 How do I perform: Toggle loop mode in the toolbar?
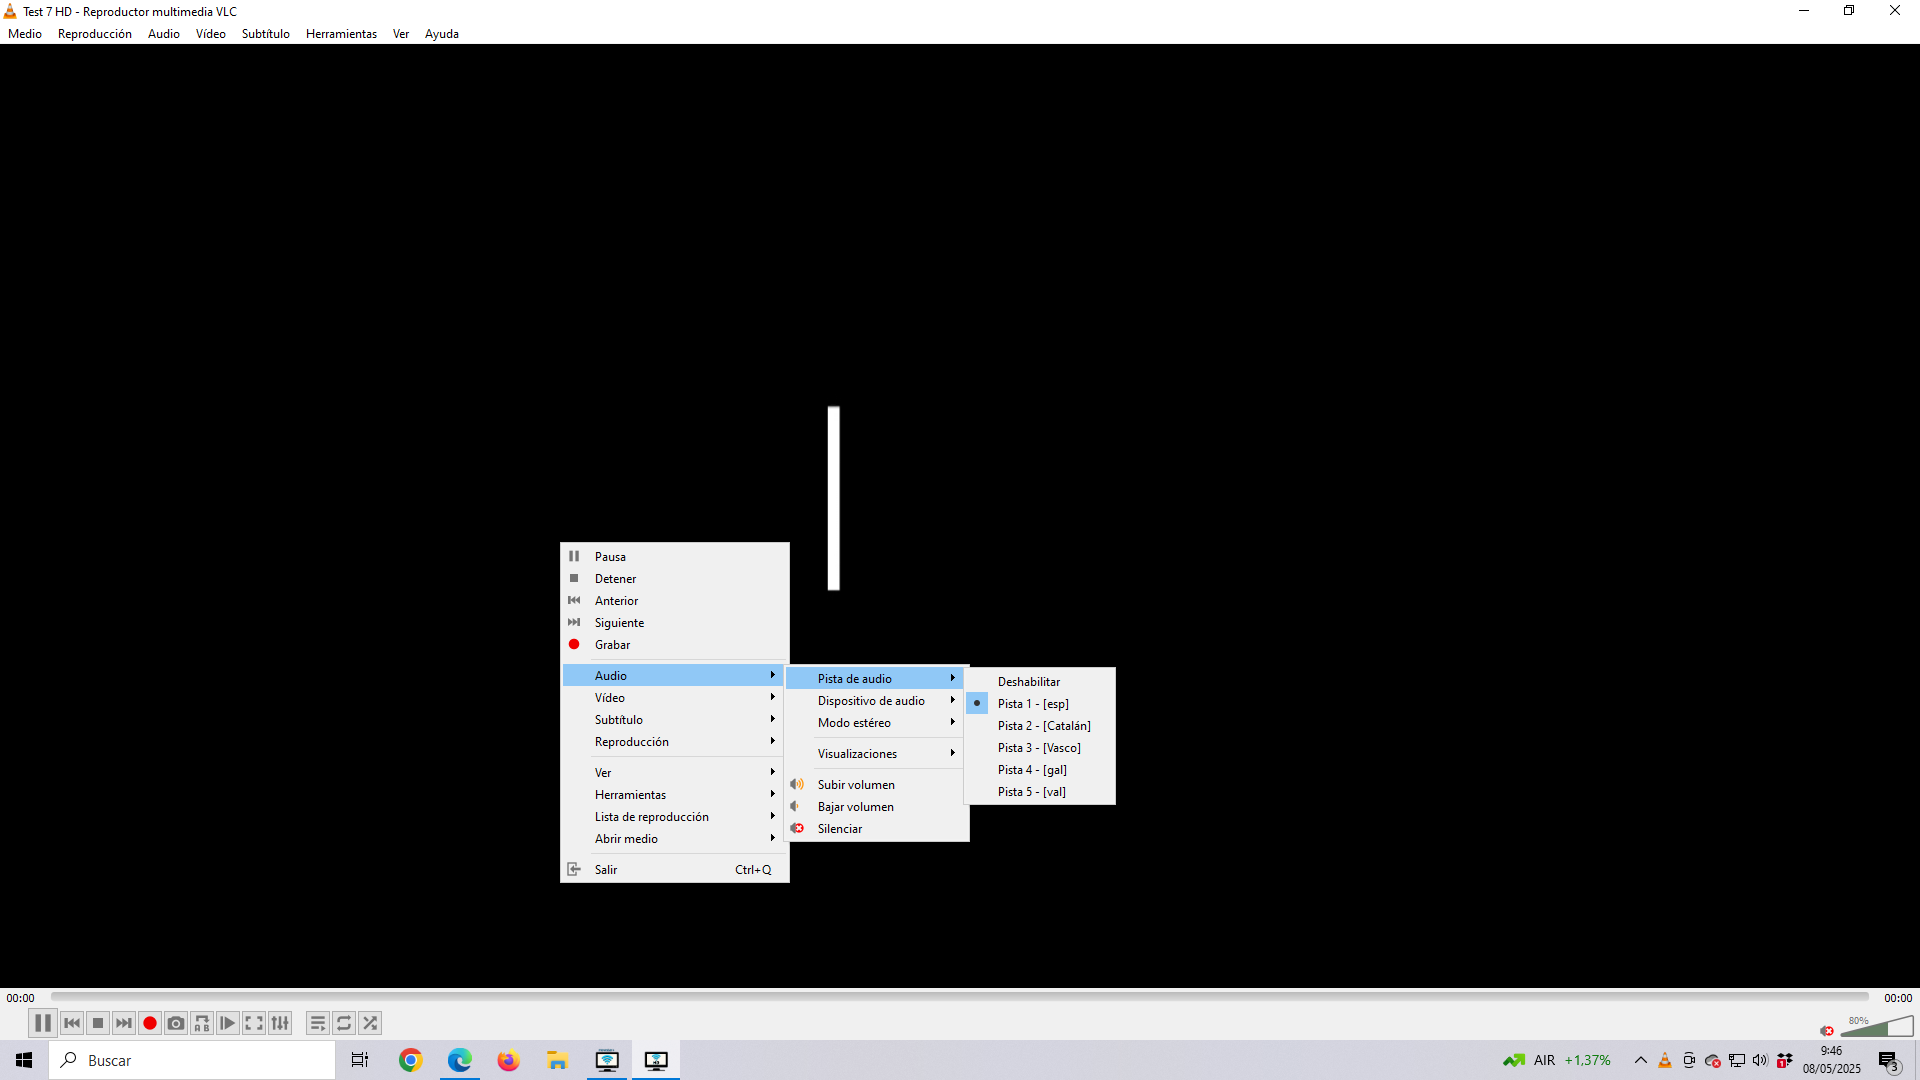pos(344,1023)
